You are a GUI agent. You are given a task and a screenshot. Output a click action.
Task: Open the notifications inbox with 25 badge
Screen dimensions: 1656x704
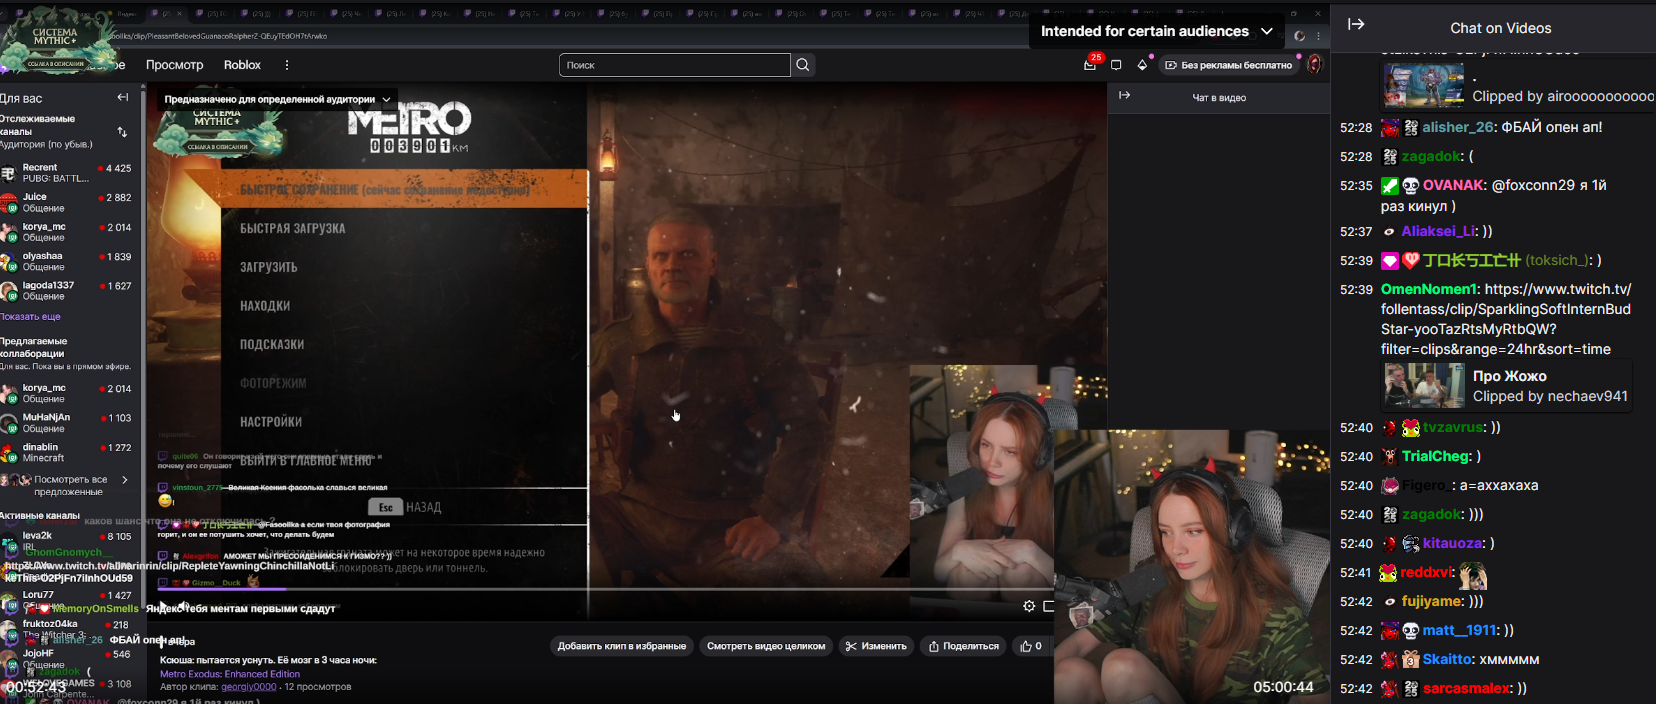click(1090, 65)
